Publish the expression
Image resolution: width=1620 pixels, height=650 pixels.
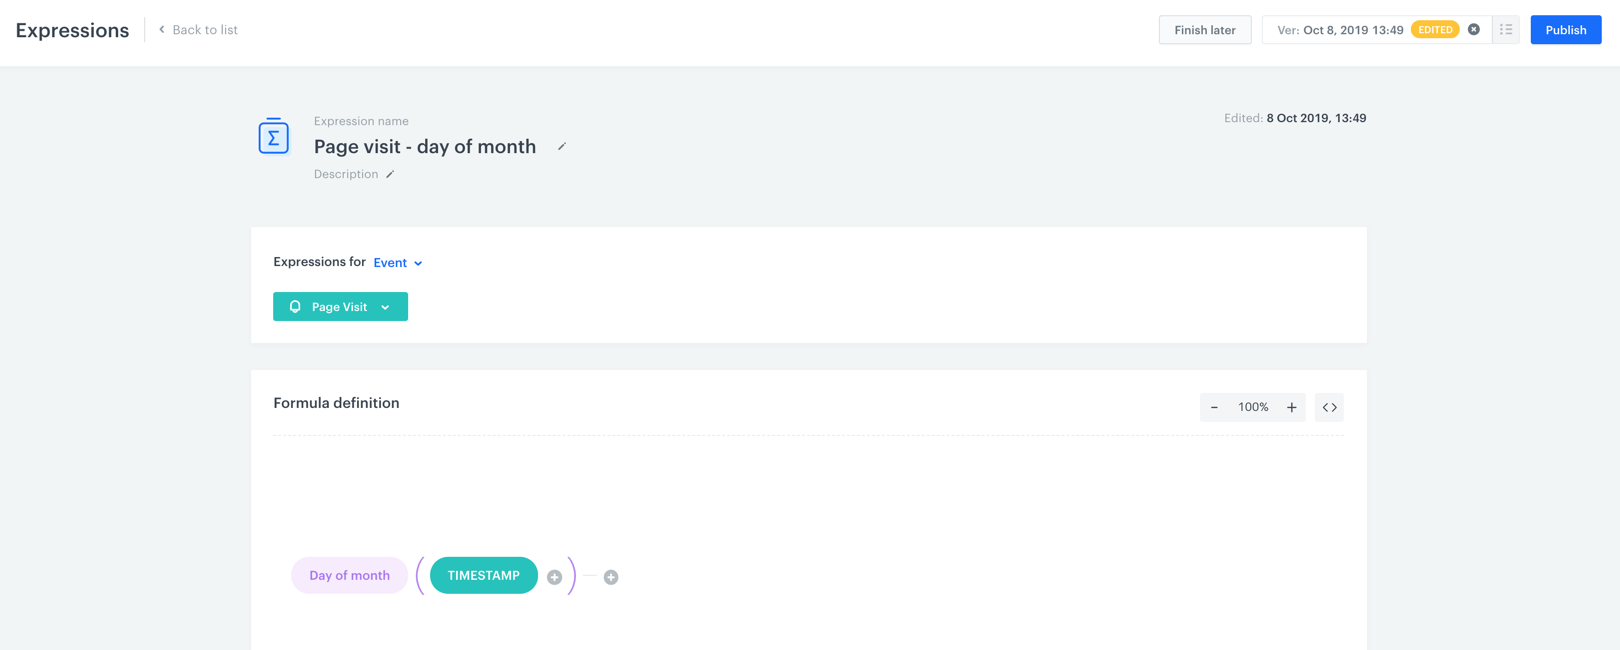tap(1565, 29)
